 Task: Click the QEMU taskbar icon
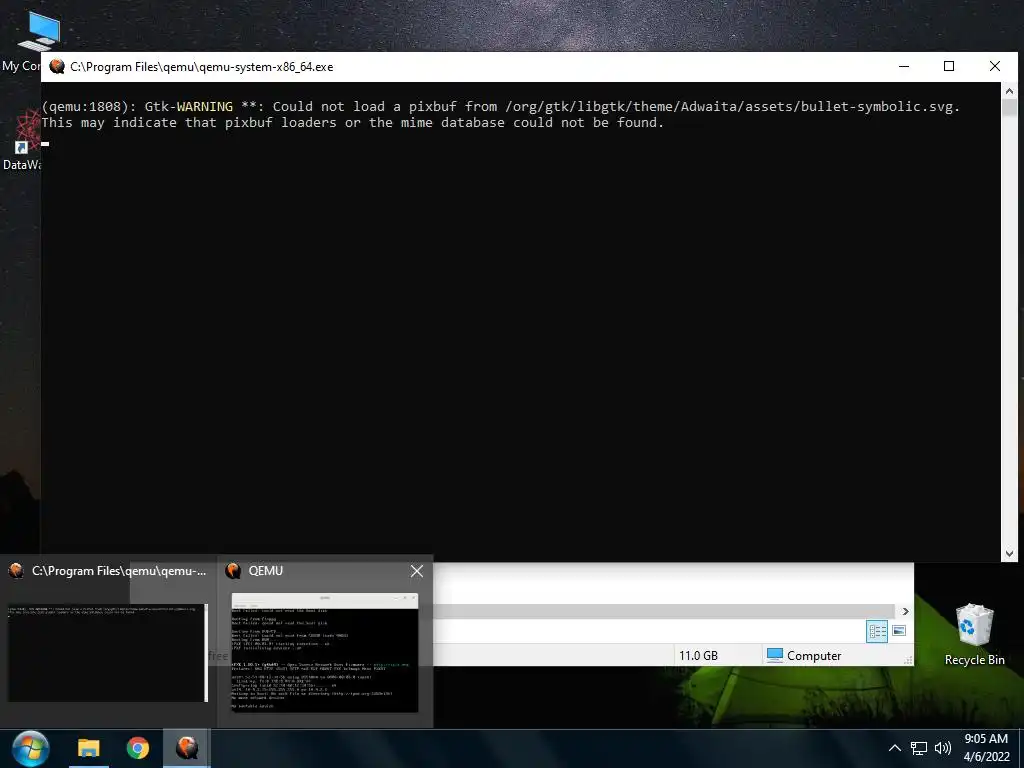pos(187,748)
